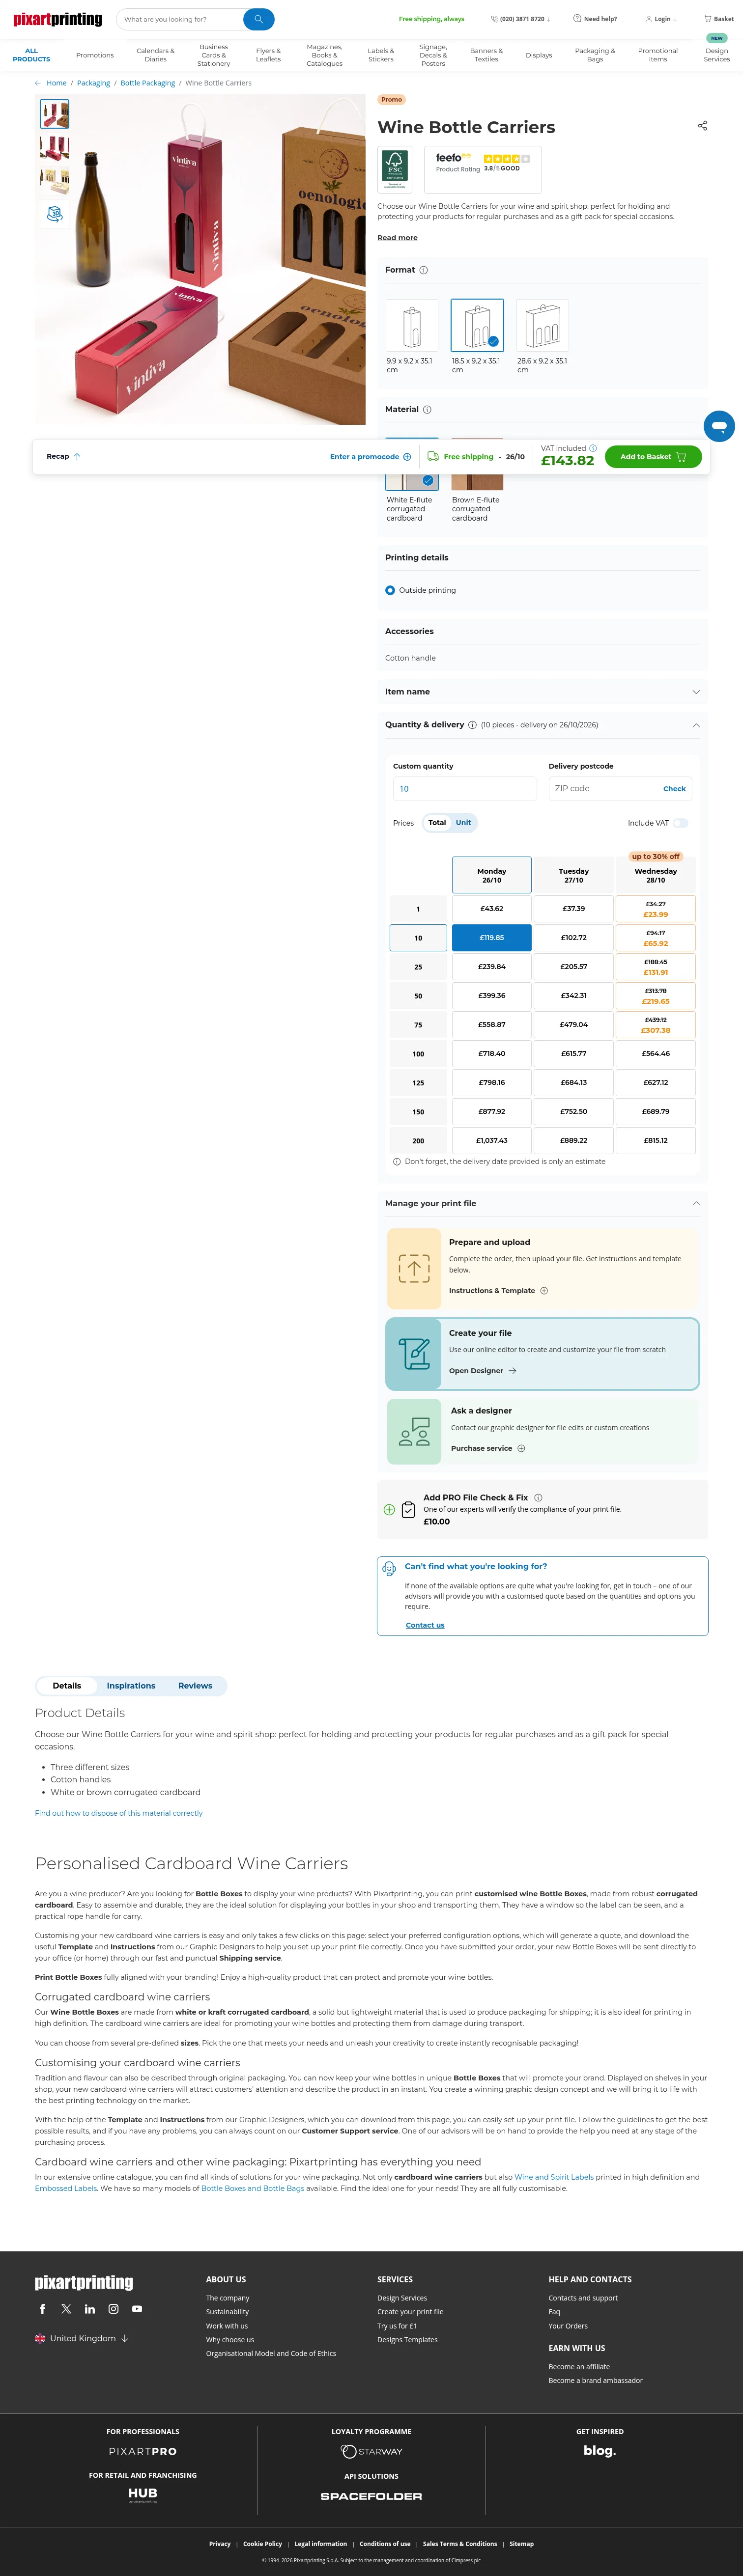This screenshot has width=743, height=2576.
Task: Click the PRO File Check info icon
Action: point(538,1498)
